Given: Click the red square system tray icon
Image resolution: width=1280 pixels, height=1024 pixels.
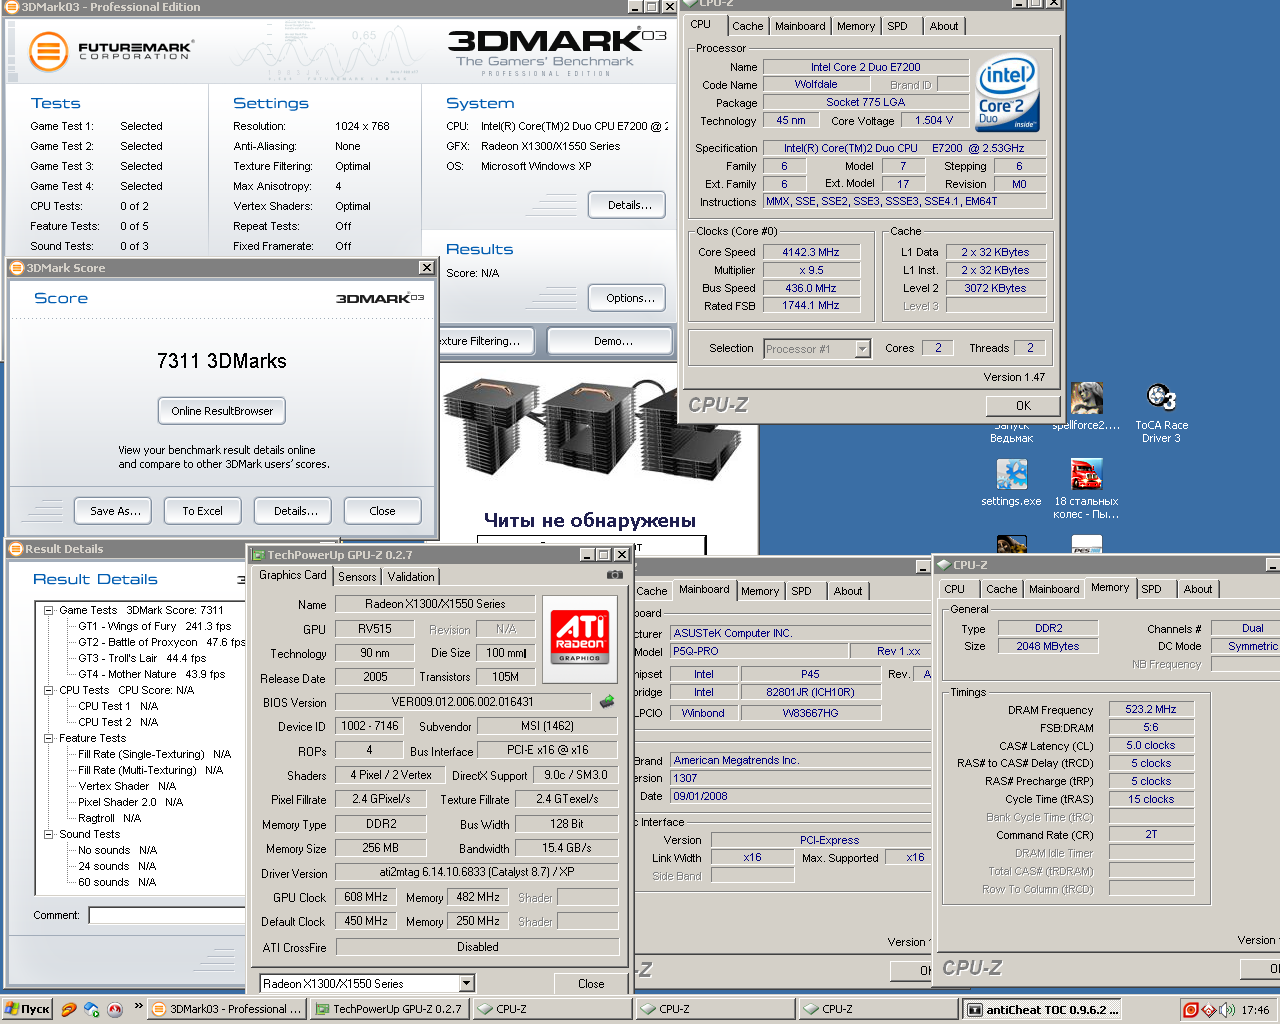Looking at the screenshot, I should (1190, 1010).
